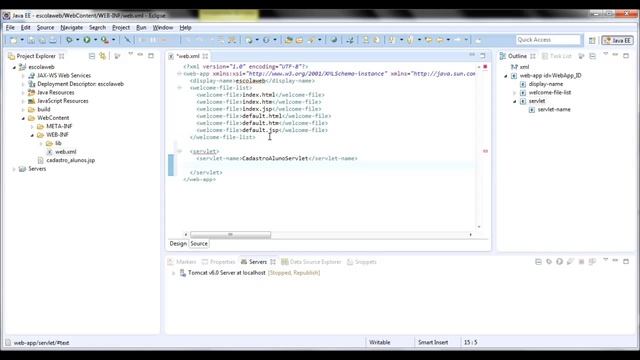Click the Debug bug toolbar icon
Image resolution: width=640 pixels, height=360 pixels.
pos(69,40)
